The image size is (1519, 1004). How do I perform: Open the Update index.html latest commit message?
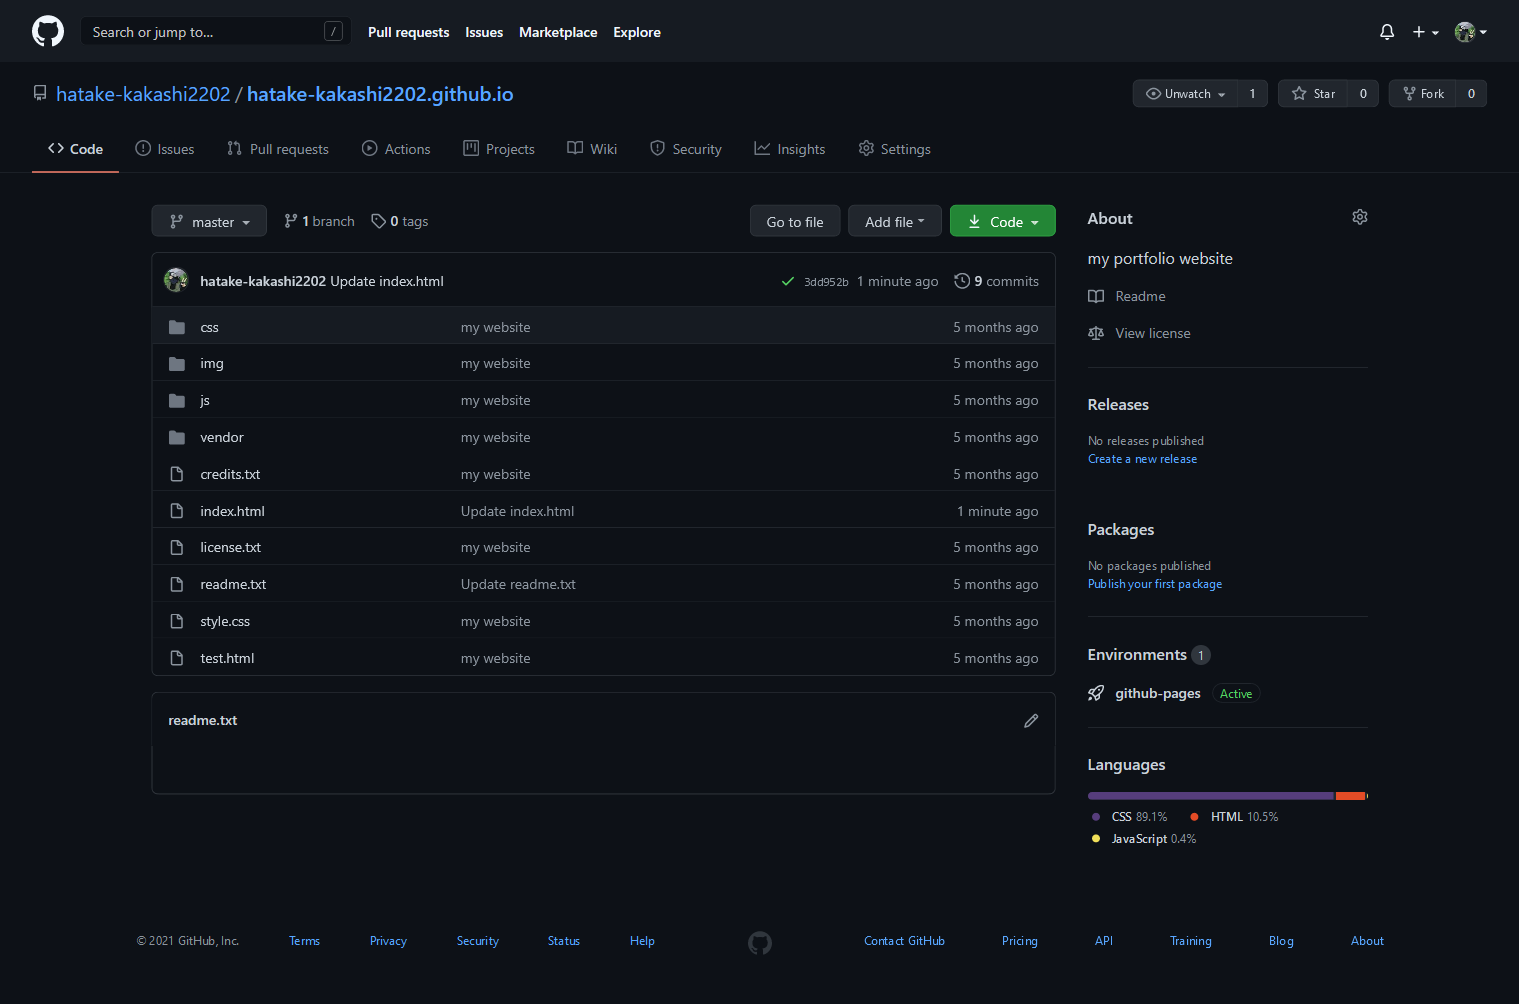point(387,281)
